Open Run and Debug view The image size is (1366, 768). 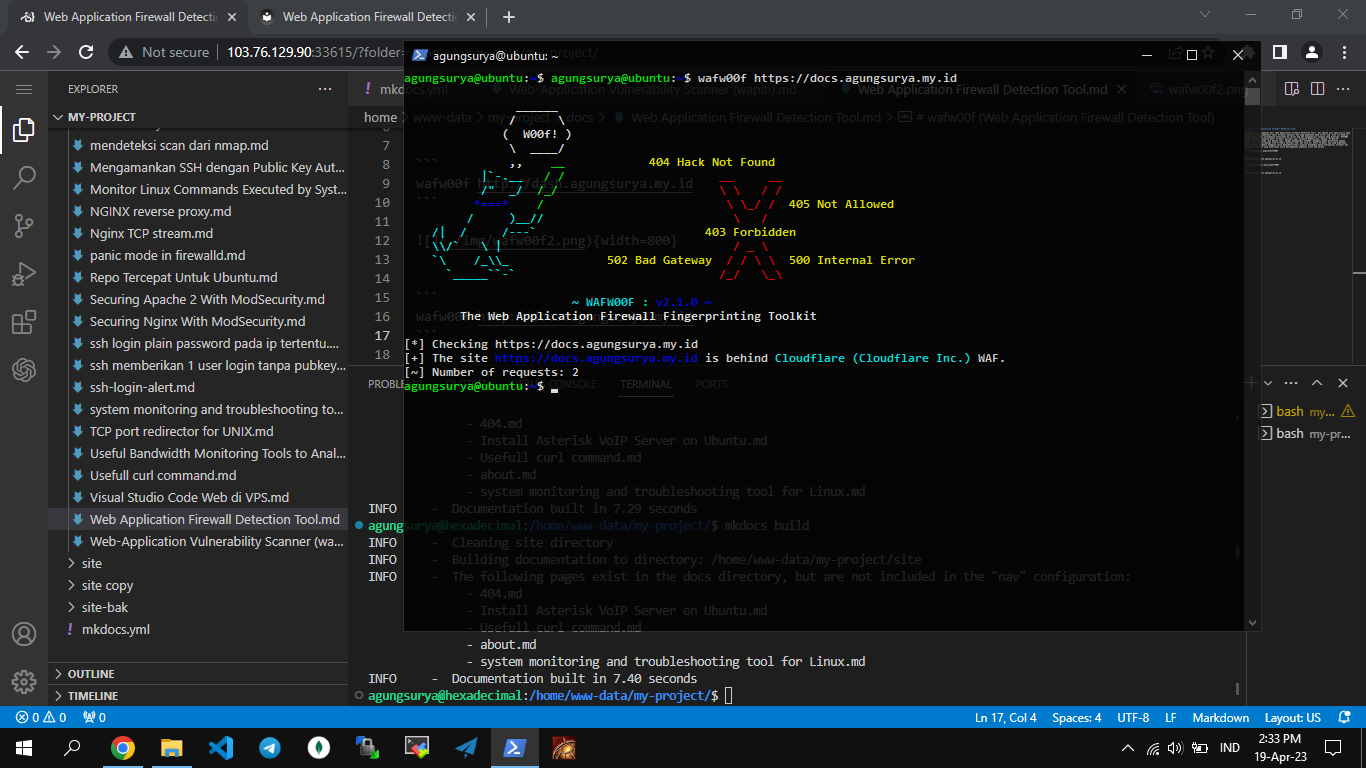(x=24, y=275)
